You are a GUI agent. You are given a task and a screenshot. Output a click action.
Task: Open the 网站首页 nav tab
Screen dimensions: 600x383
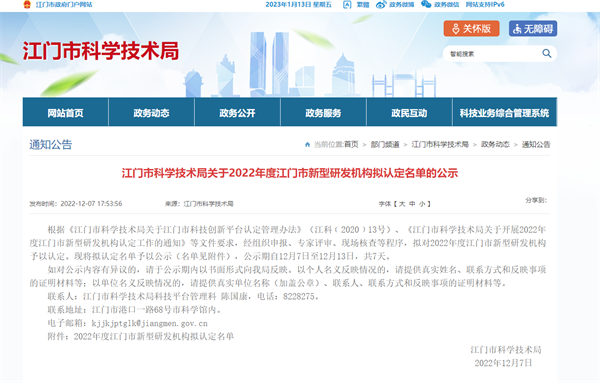pos(65,112)
